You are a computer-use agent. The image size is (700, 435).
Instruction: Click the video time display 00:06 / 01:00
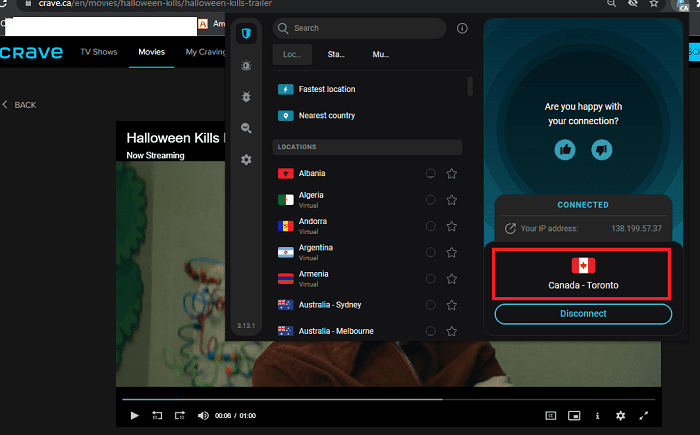tap(235, 415)
